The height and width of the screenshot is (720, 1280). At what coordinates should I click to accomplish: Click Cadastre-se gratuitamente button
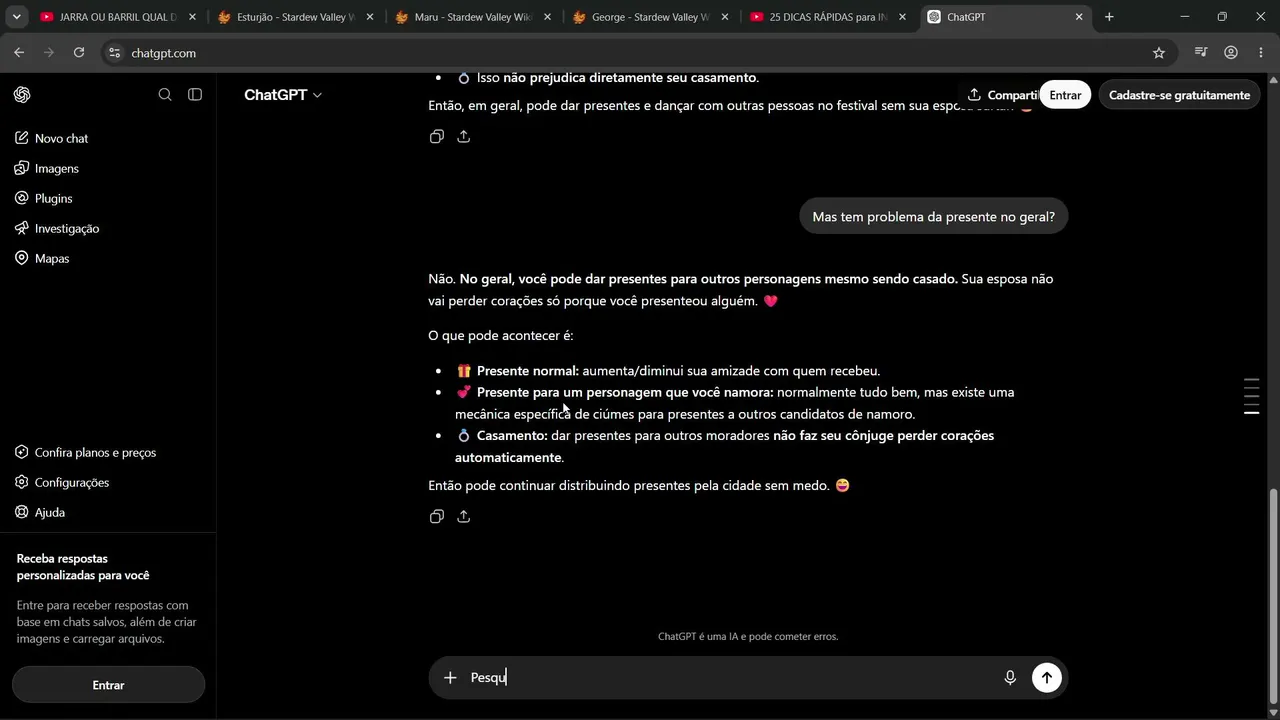click(1179, 95)
